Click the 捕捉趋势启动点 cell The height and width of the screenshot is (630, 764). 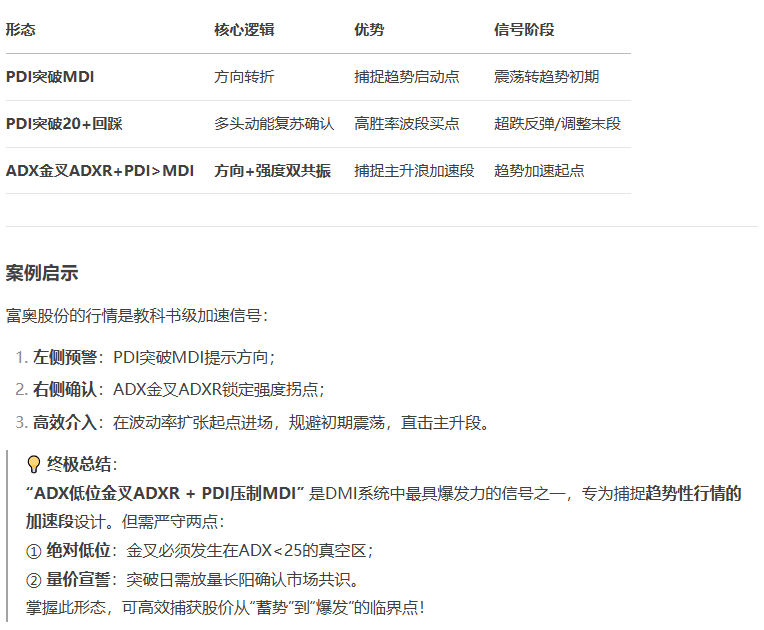pos(406,77)
